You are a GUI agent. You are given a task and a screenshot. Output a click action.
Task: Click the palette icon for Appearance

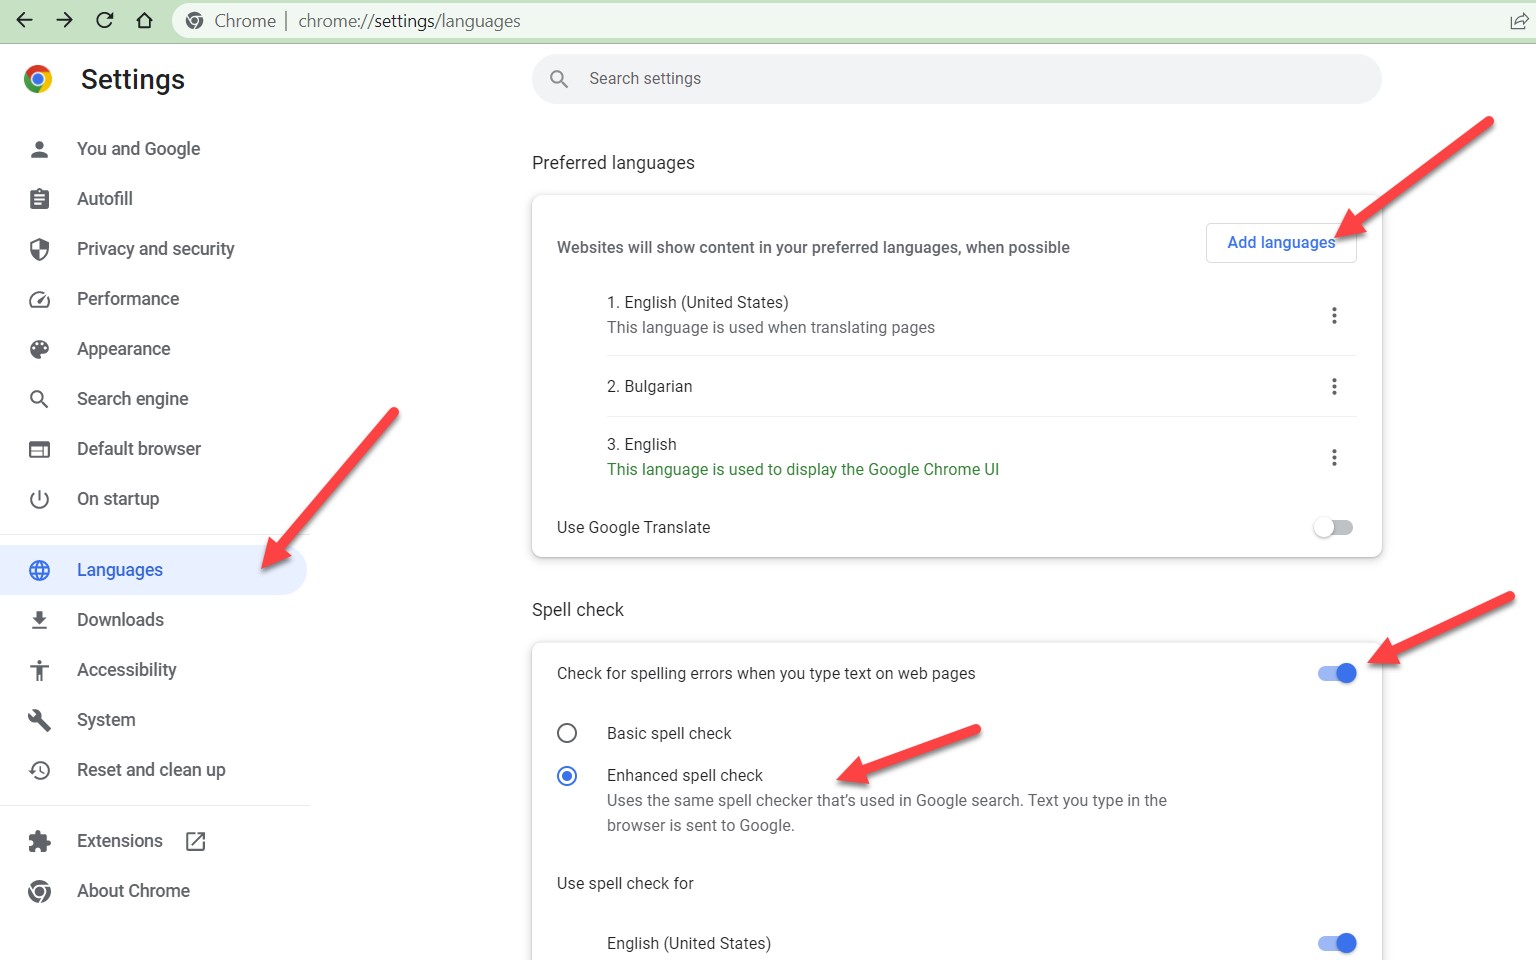[39, 349]
